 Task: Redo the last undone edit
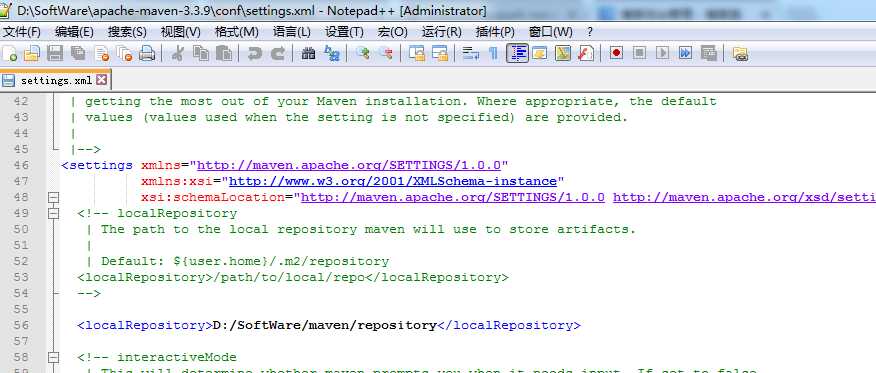(278, 54)
